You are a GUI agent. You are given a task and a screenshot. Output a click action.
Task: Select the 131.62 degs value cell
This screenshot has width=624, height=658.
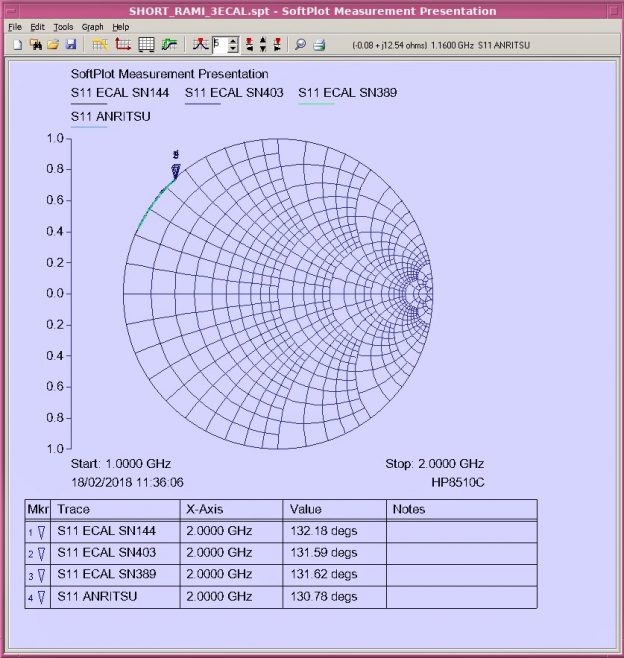[x=334, y=575]
